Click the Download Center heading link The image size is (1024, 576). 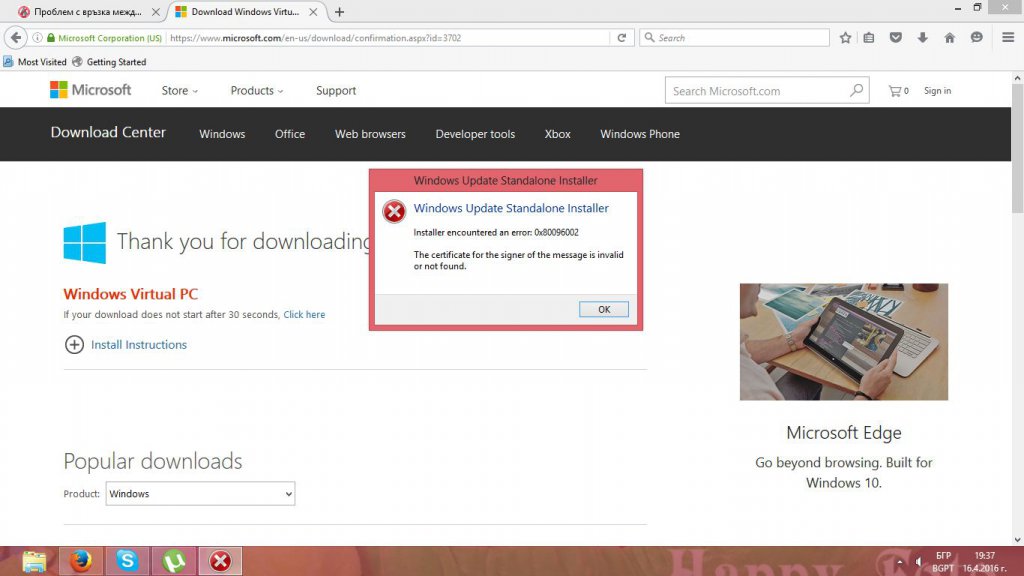point(108,132)
